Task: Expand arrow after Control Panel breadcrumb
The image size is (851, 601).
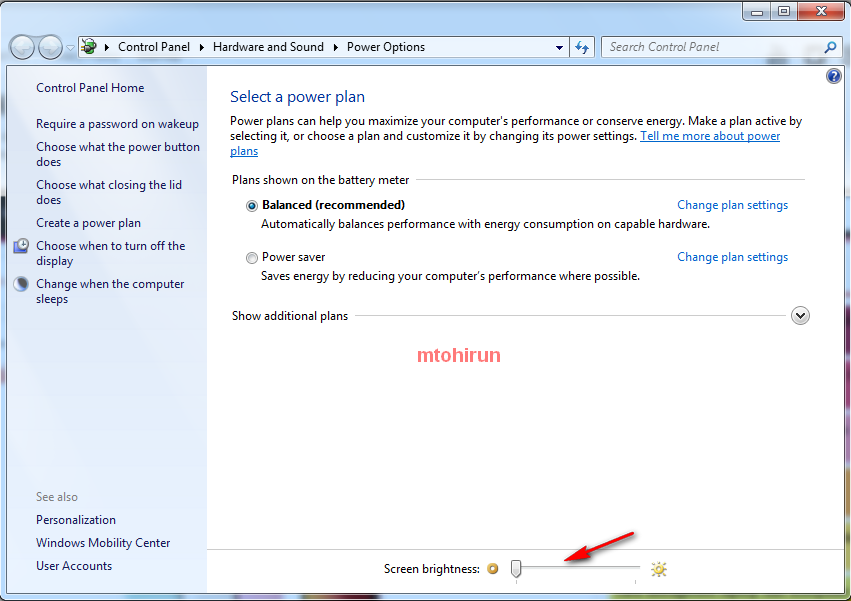Action: [x=201, y=47]
